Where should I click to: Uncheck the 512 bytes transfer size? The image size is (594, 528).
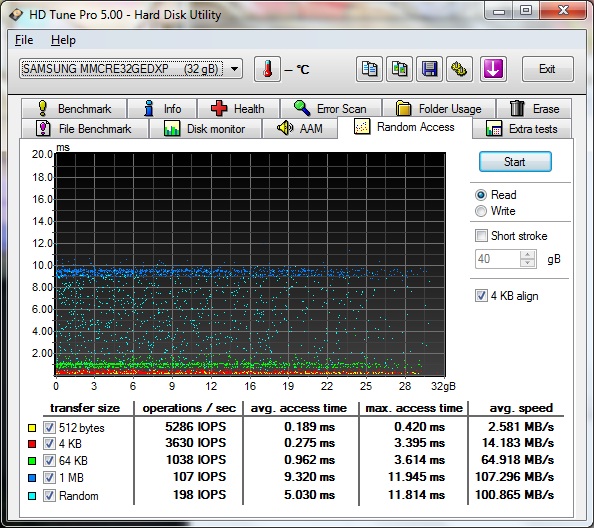click(49, 428)
